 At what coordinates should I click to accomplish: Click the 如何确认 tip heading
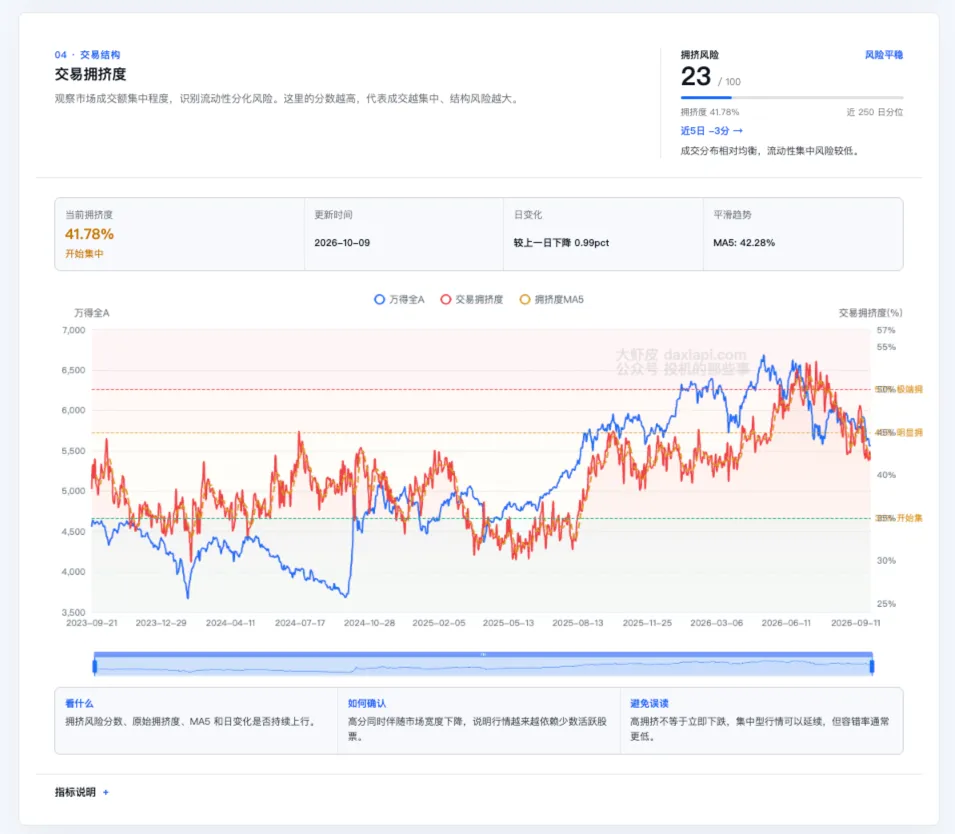point(367,703)
